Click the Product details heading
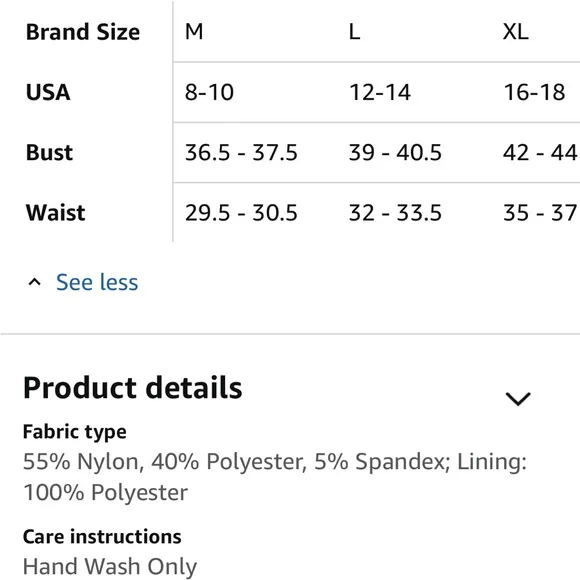 (x=133, y=388)
